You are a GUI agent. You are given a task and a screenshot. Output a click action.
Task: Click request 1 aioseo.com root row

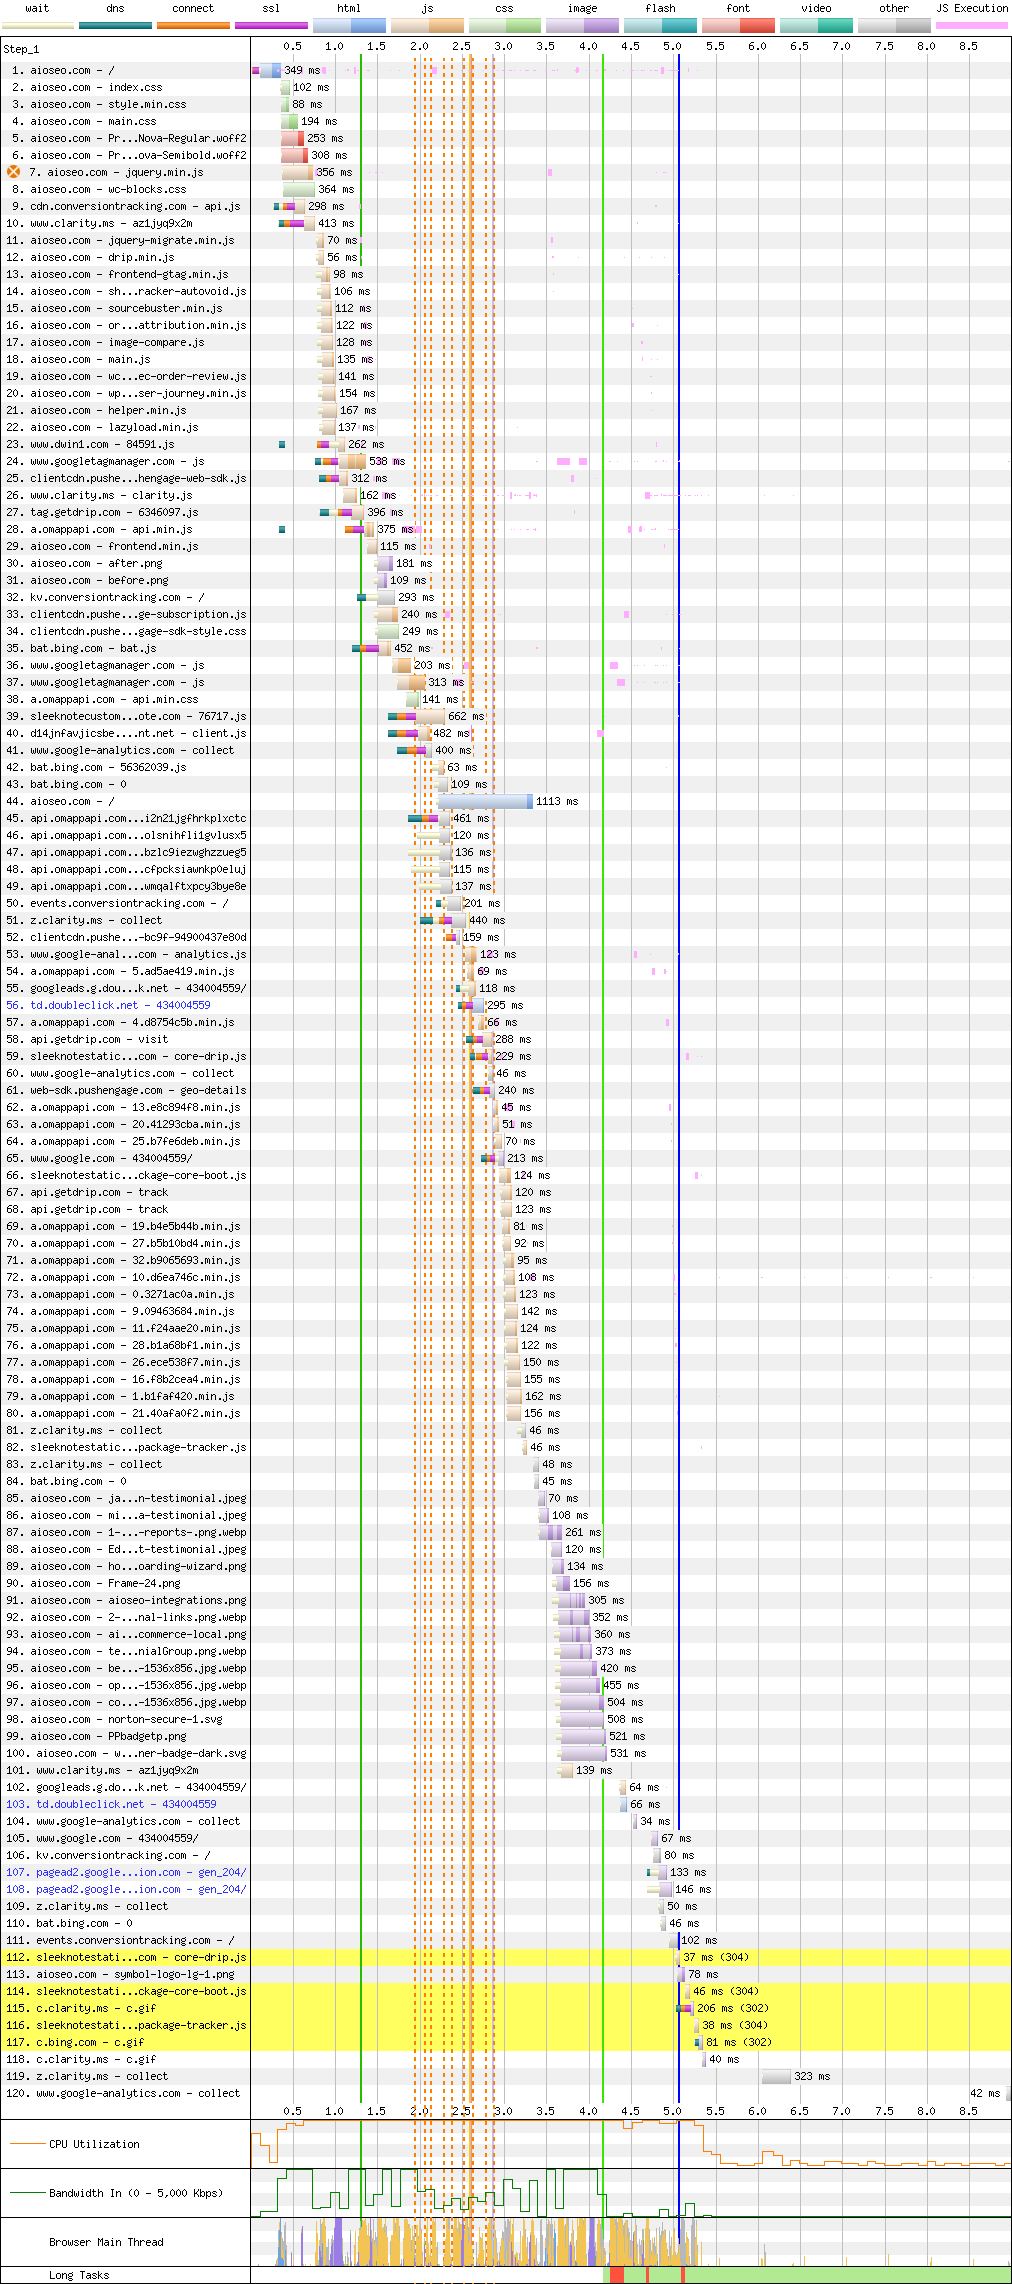[72, 70]
